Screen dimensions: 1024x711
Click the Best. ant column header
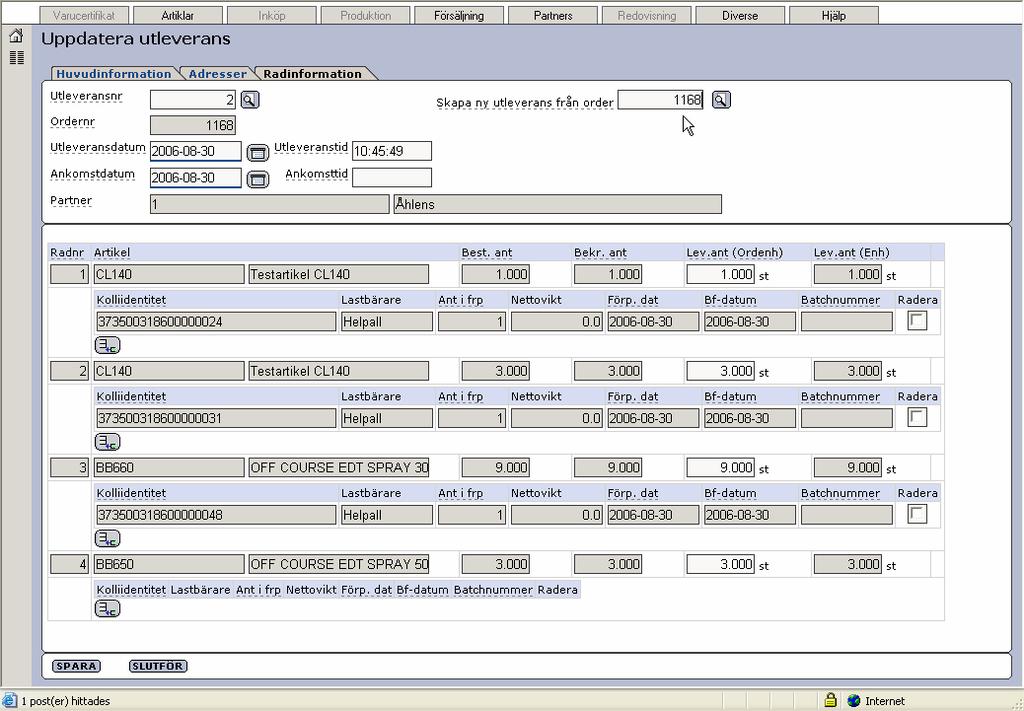pos(487,253)
